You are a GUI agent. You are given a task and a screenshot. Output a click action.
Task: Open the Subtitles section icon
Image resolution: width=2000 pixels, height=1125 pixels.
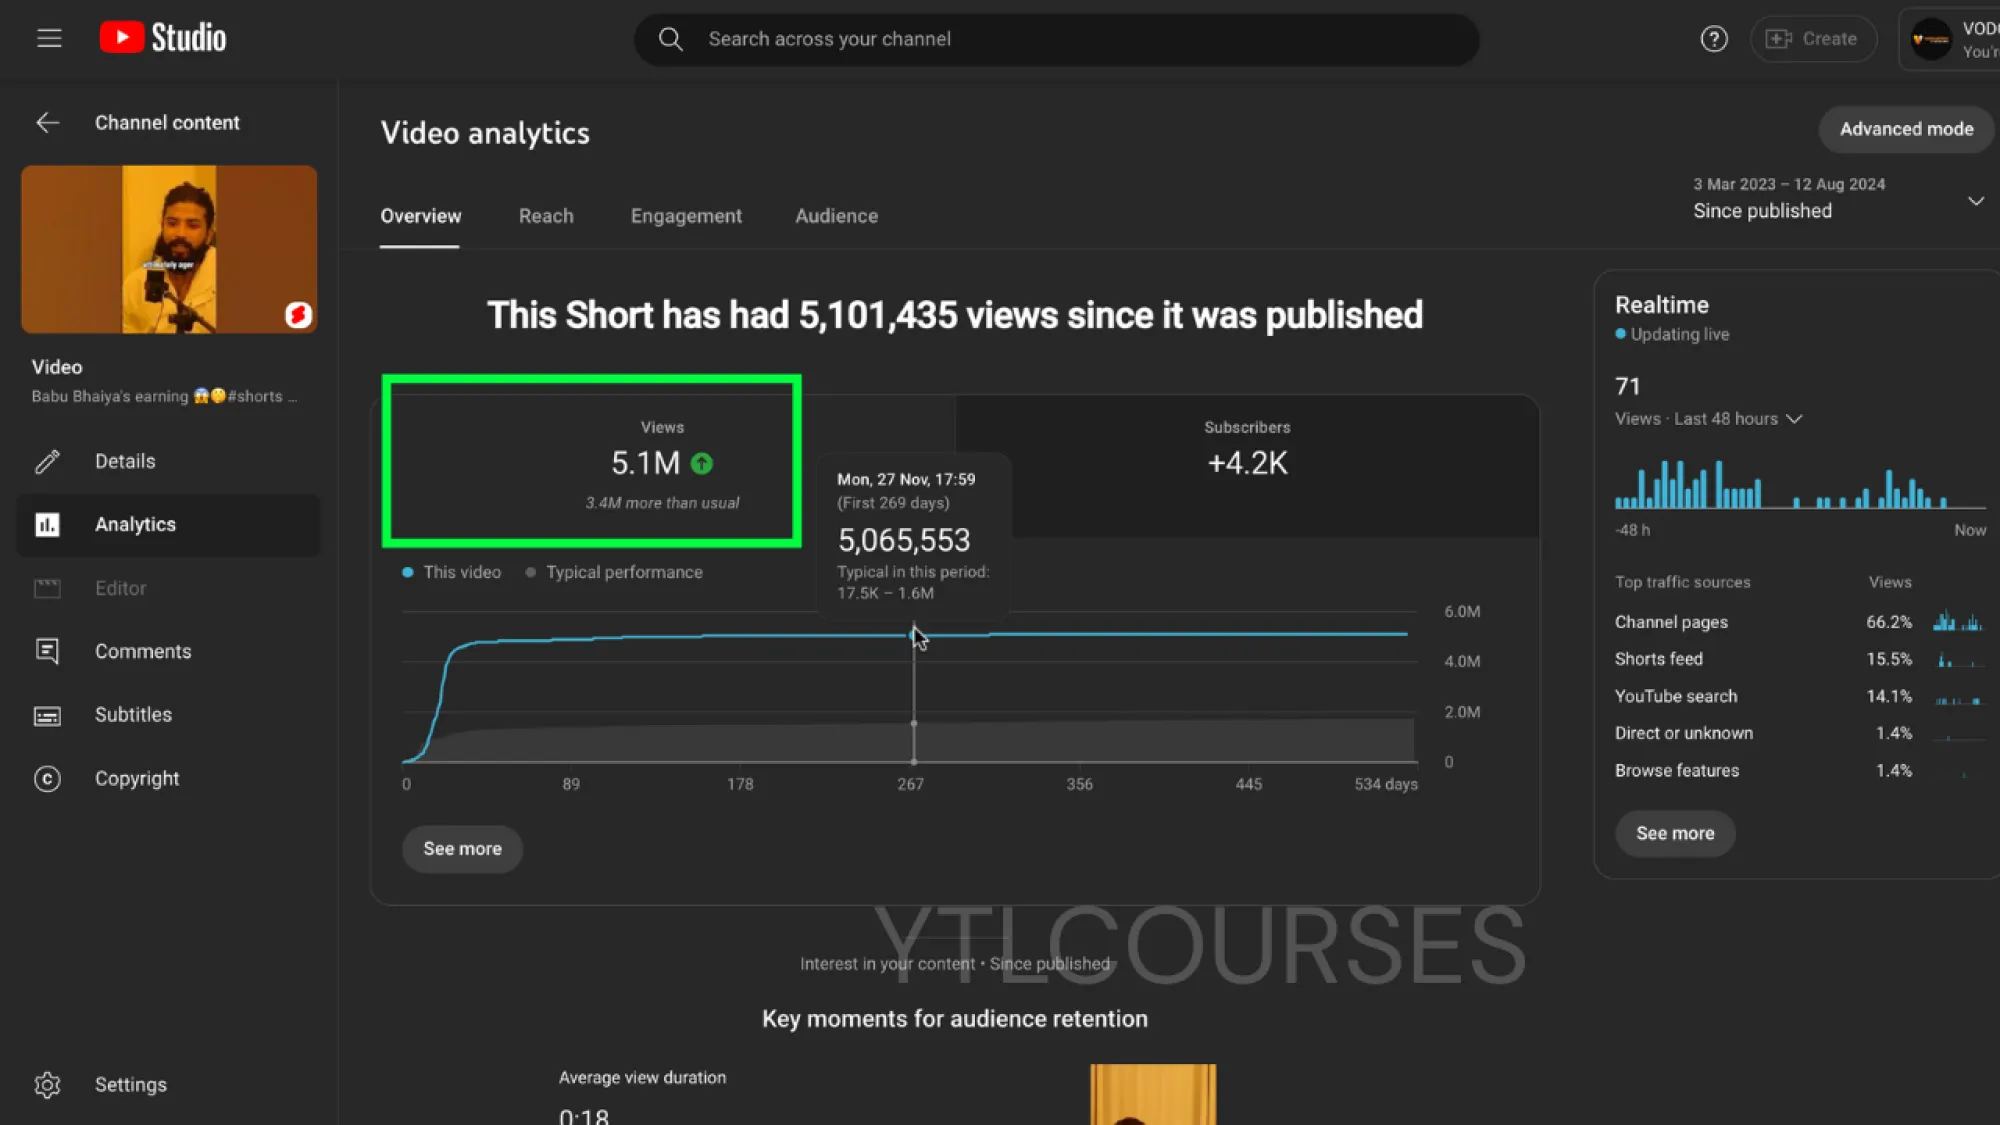click(x=47, y=715)
